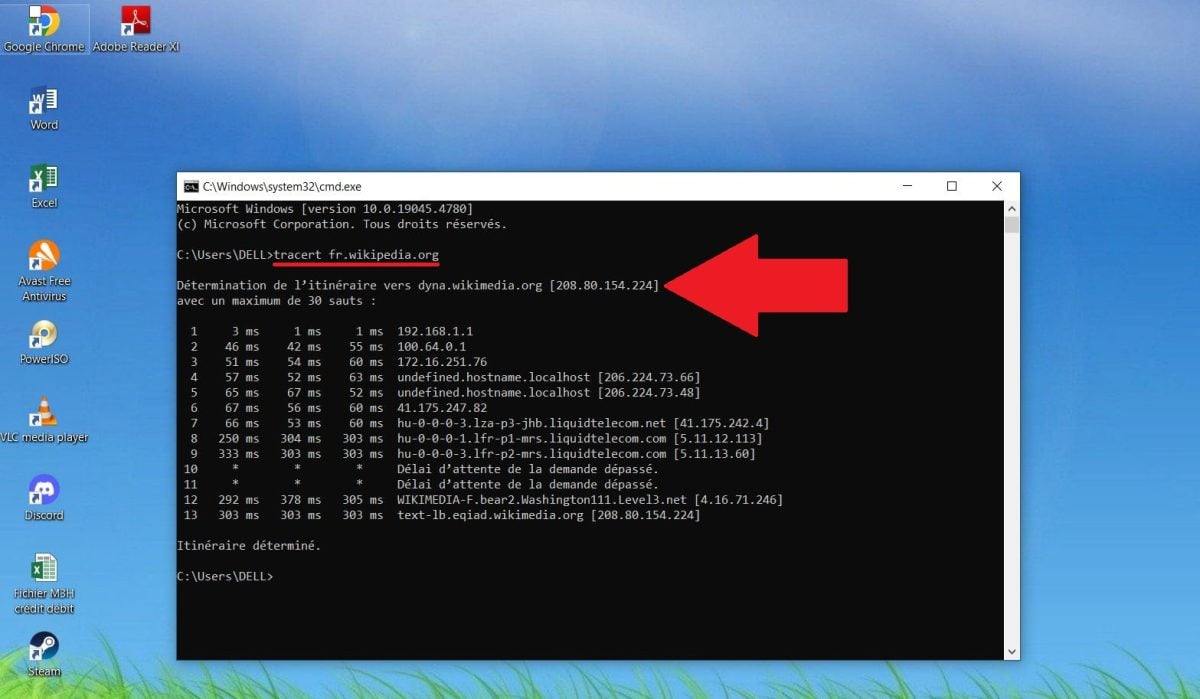Screen dimensions: 1200x699
Task: Select the Word desktop shortcut
Action: (44, 108)
